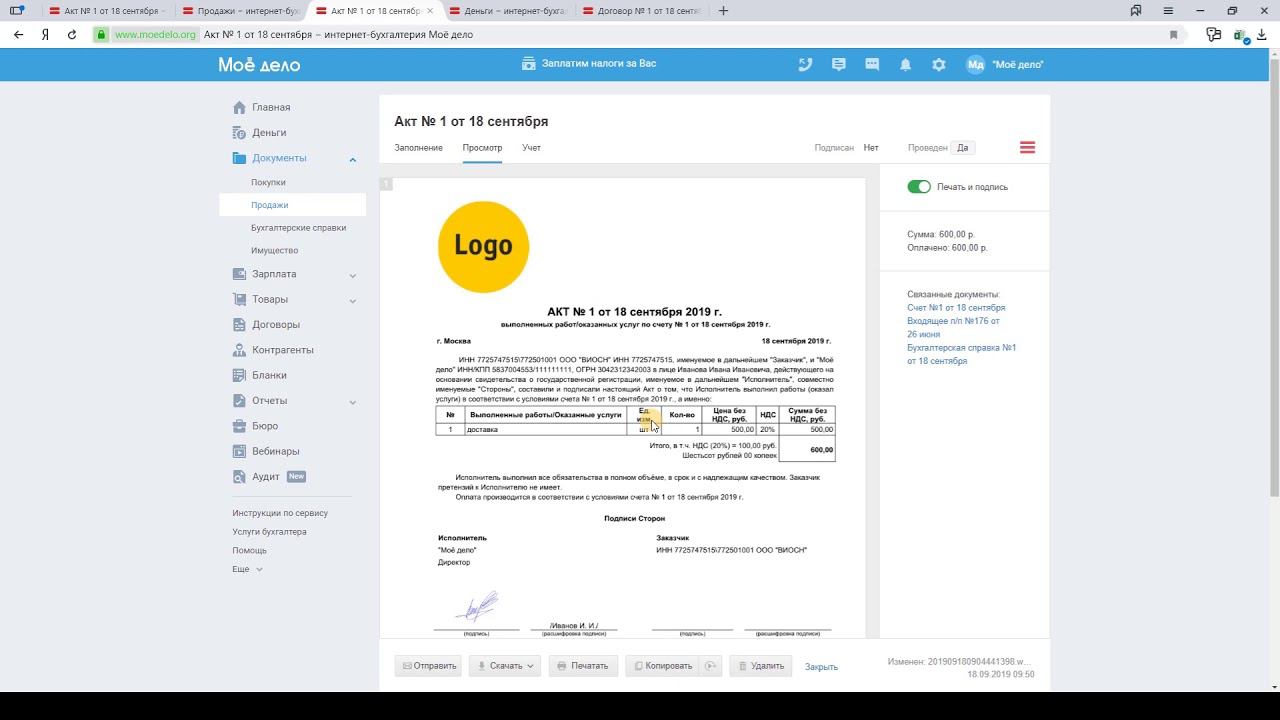Viewport: 1280px width, 720px height.
Task: Open the phone support icon in header
Action: pos(805,64)
